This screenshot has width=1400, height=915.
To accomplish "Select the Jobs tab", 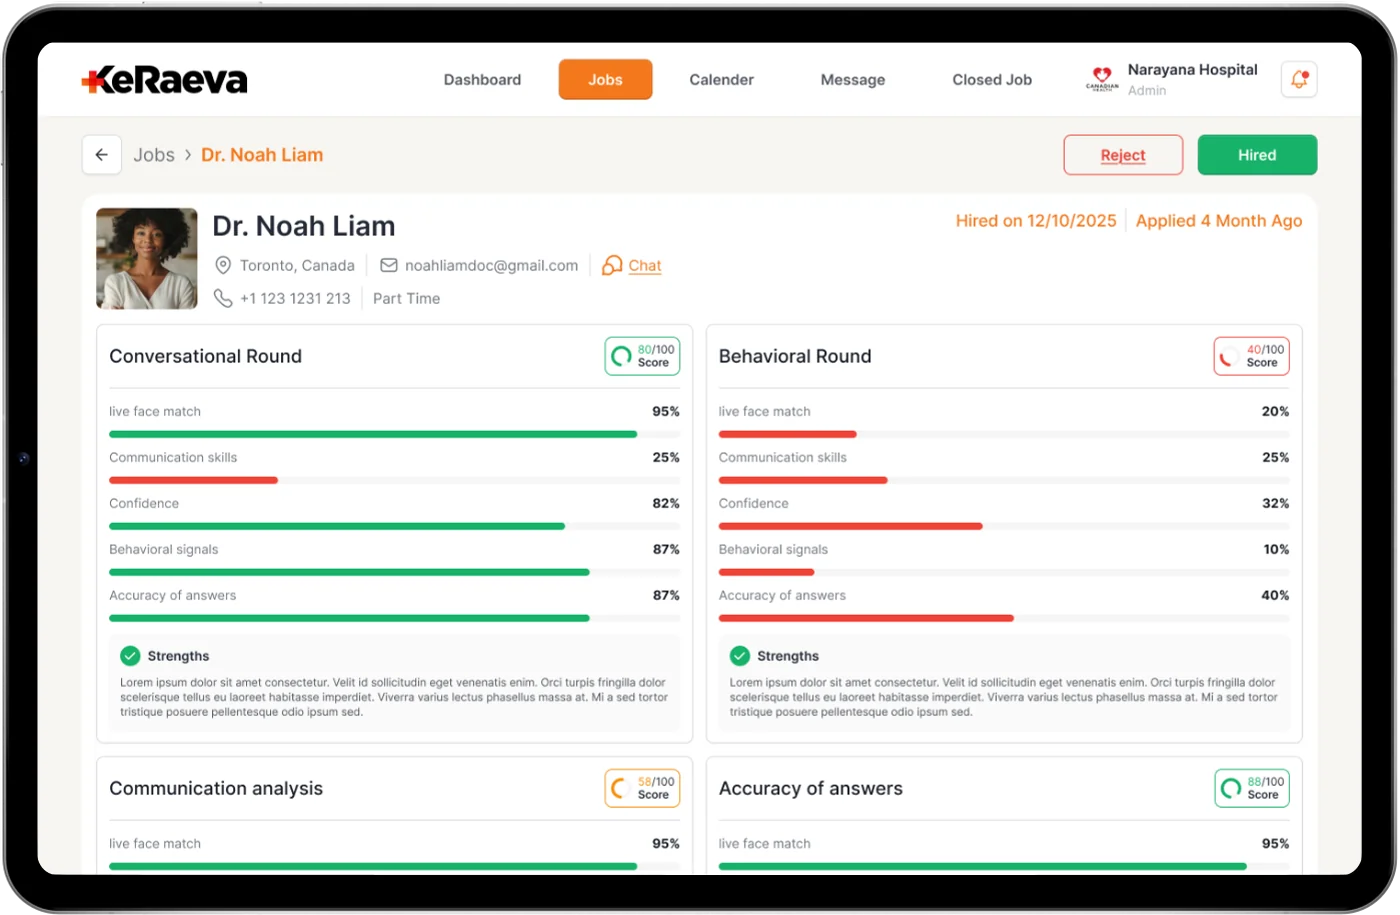I will pos(605,80).
